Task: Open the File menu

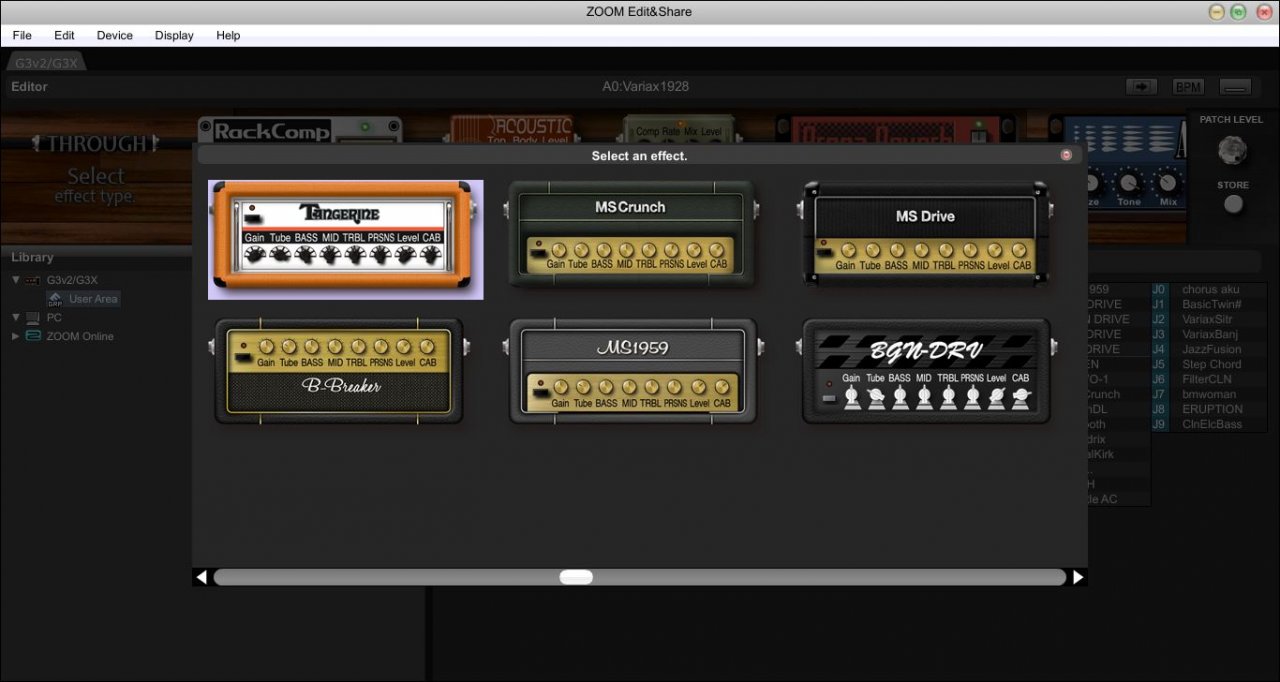Action: click(x=22, y=35)
